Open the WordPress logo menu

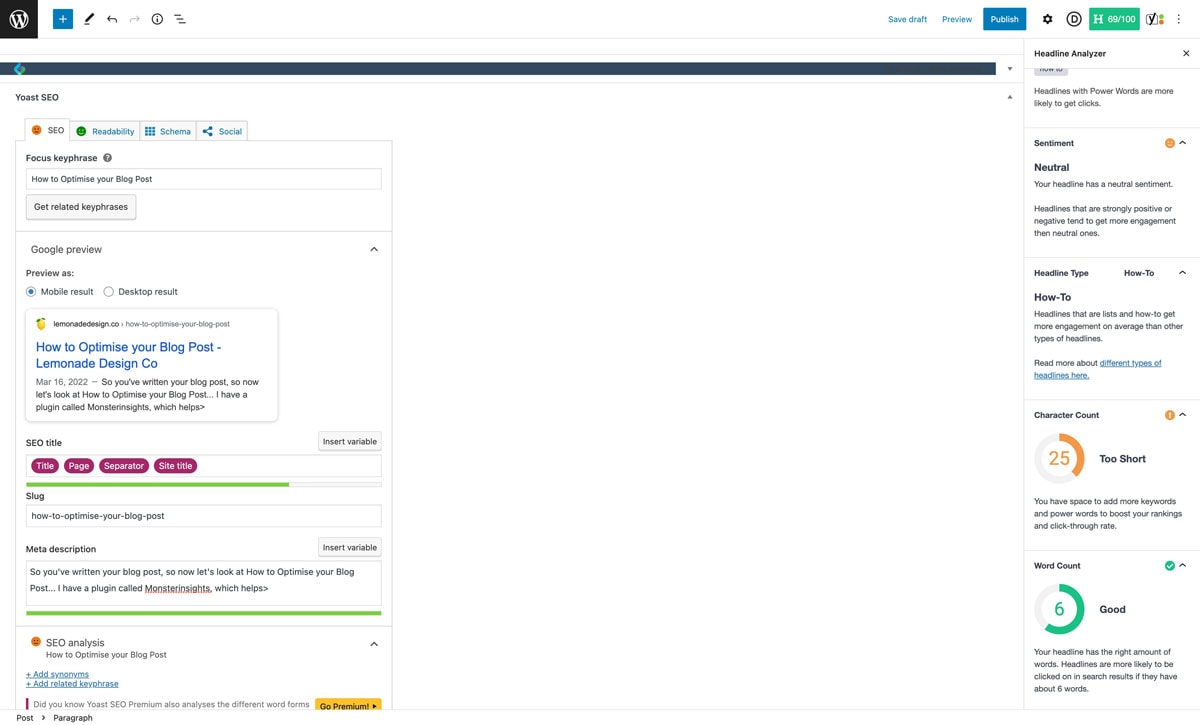19,19
